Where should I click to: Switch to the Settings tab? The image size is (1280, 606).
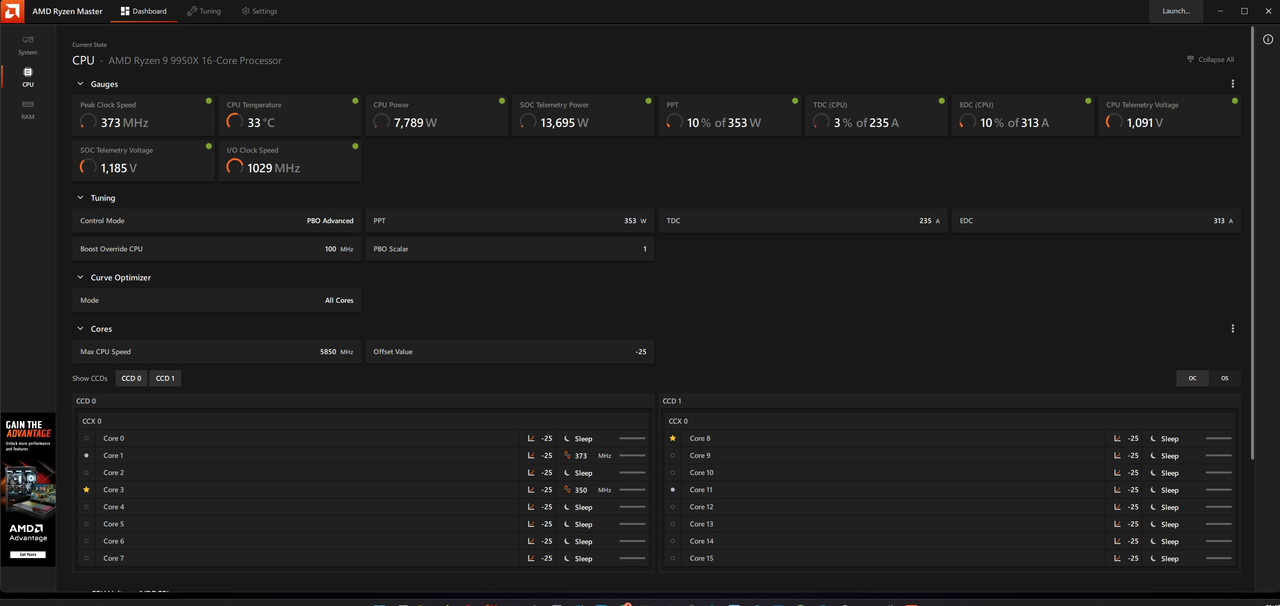[x=259, y=11]
